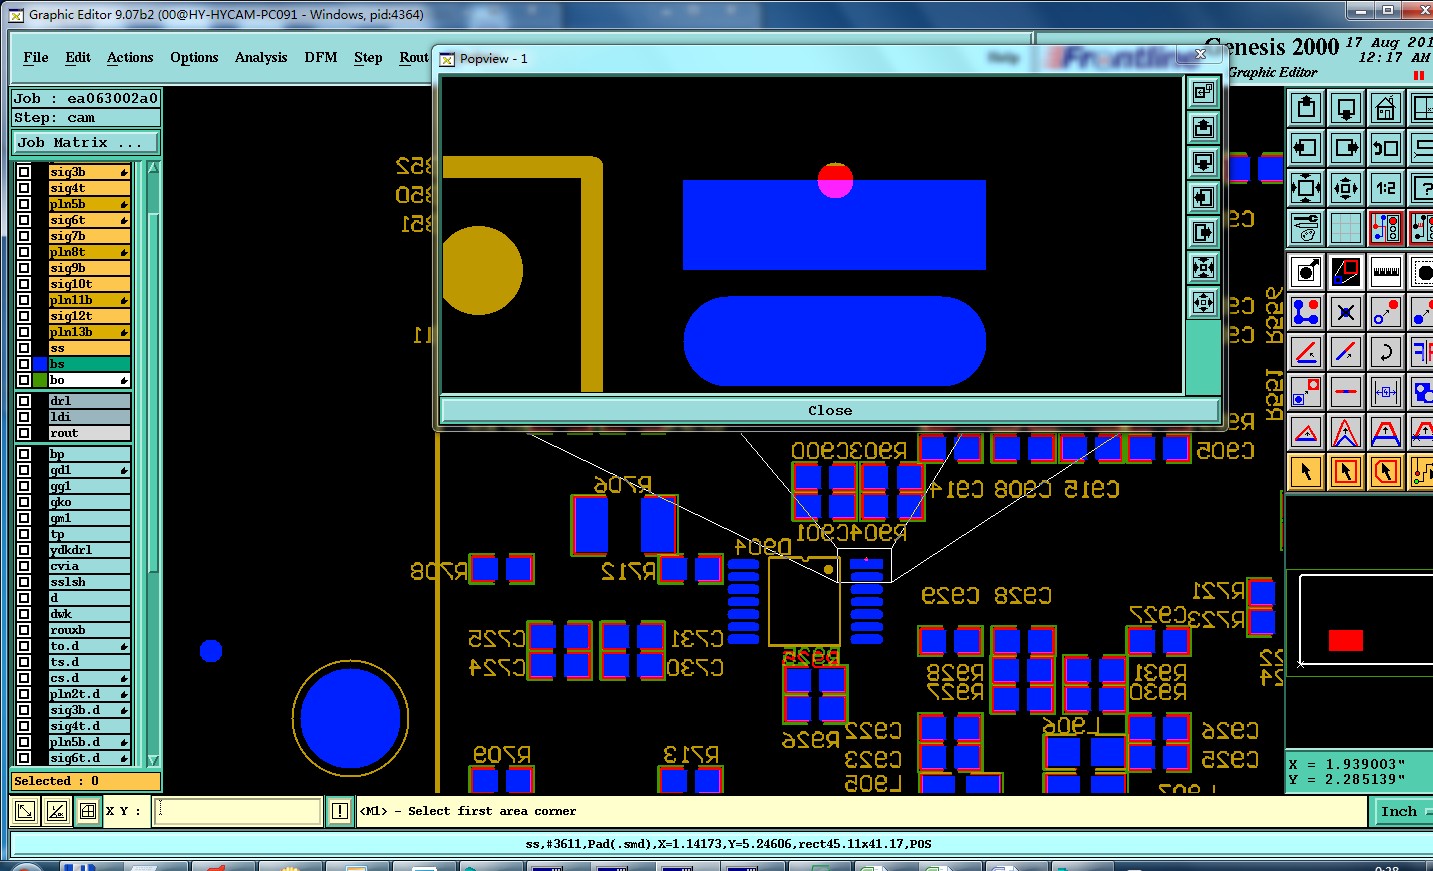Click the top icon in Popview side toolbar

tap(1203, 93)
